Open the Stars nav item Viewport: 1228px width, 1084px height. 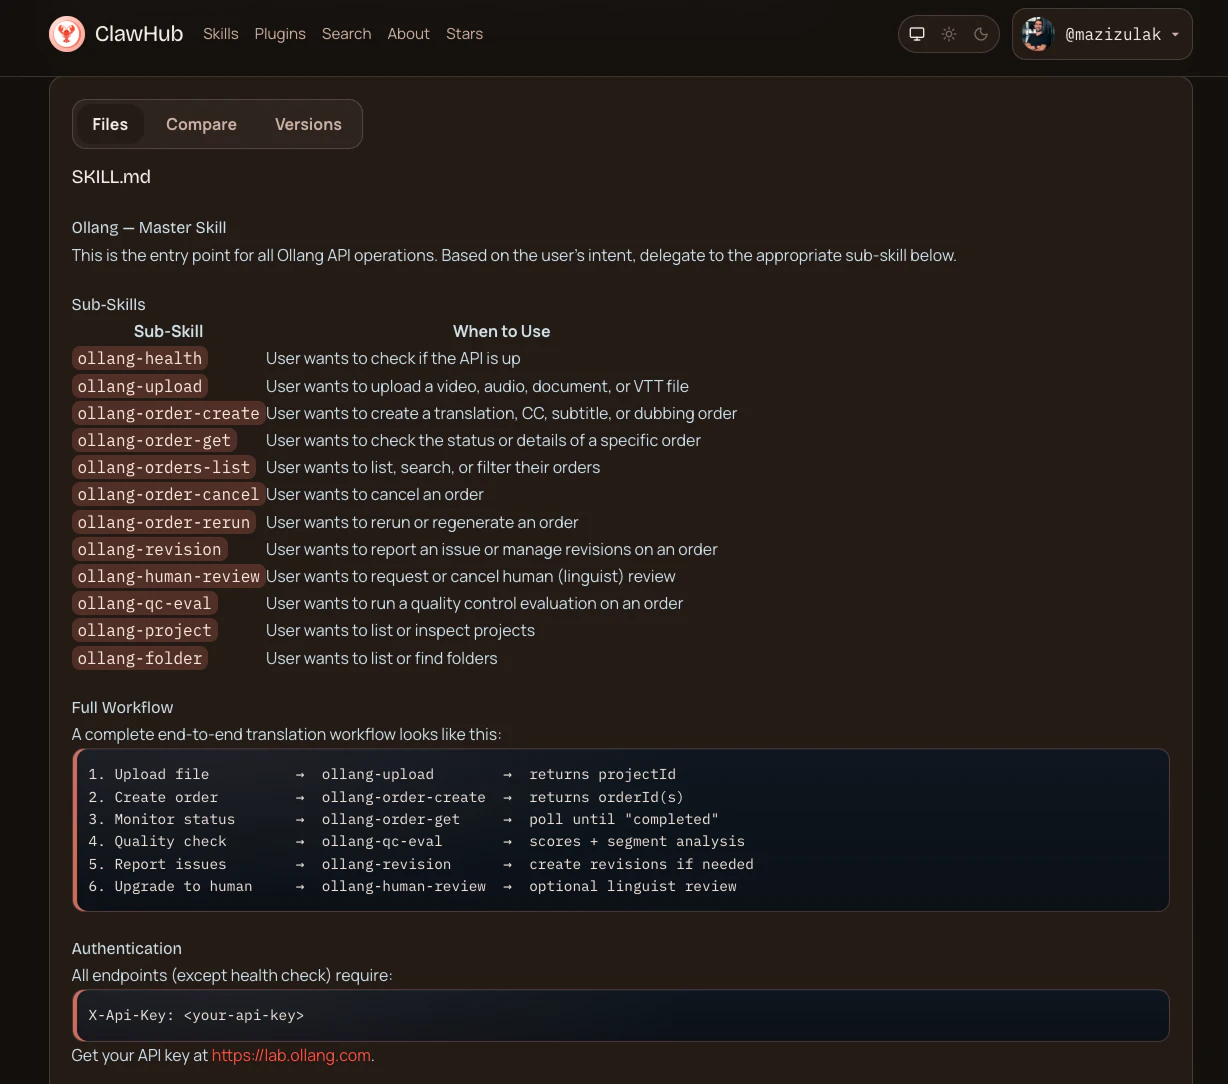pyautogui.click(x=464, y=34)
